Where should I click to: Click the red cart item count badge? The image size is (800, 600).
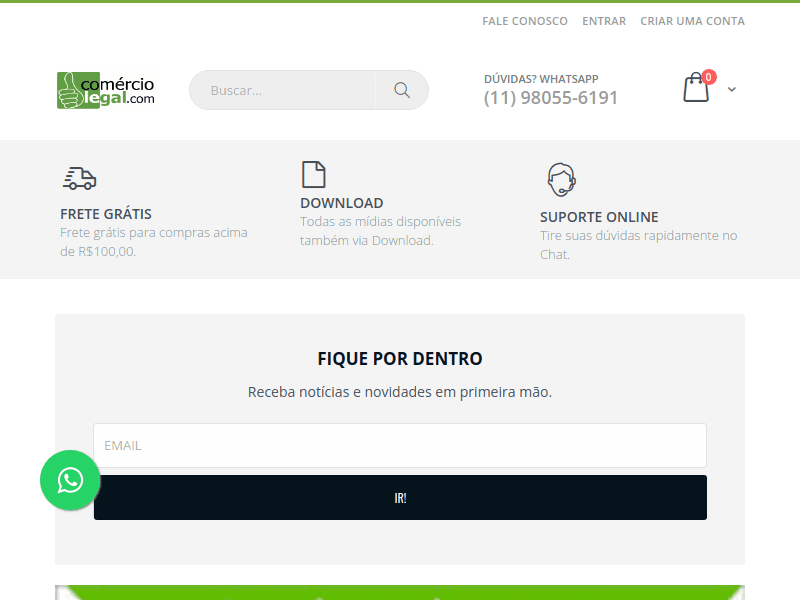[709, 77]
